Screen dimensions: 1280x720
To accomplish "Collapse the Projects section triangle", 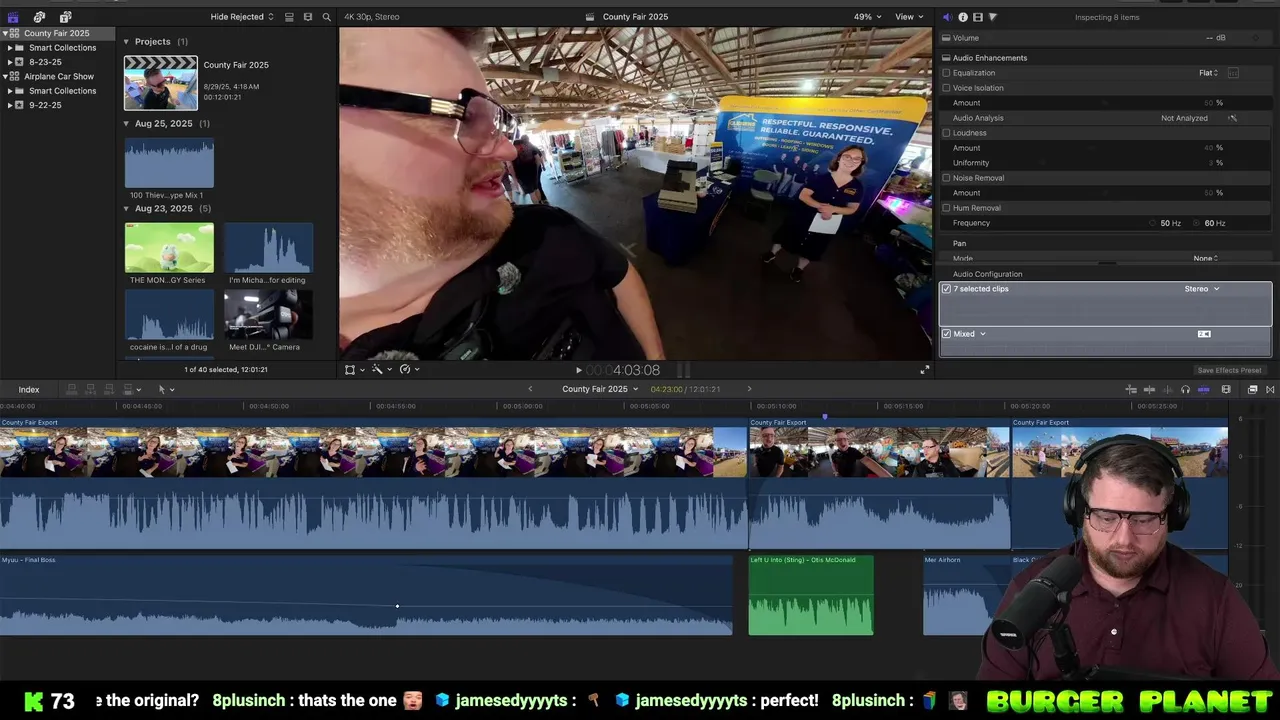I will [x=126, y=42].
